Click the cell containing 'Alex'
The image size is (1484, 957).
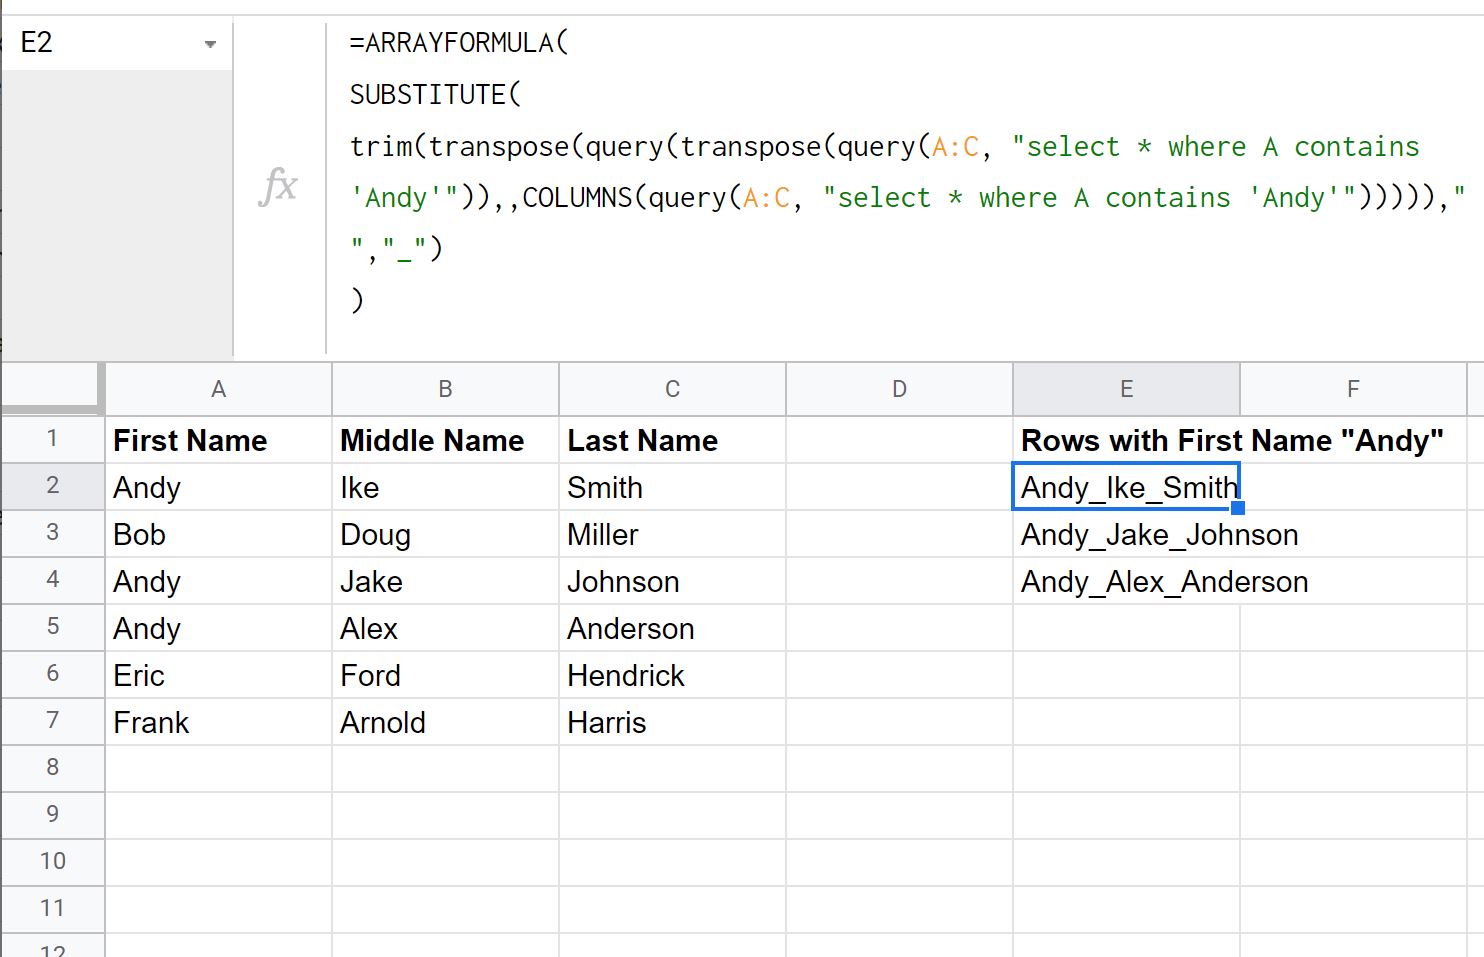point(445,628)
